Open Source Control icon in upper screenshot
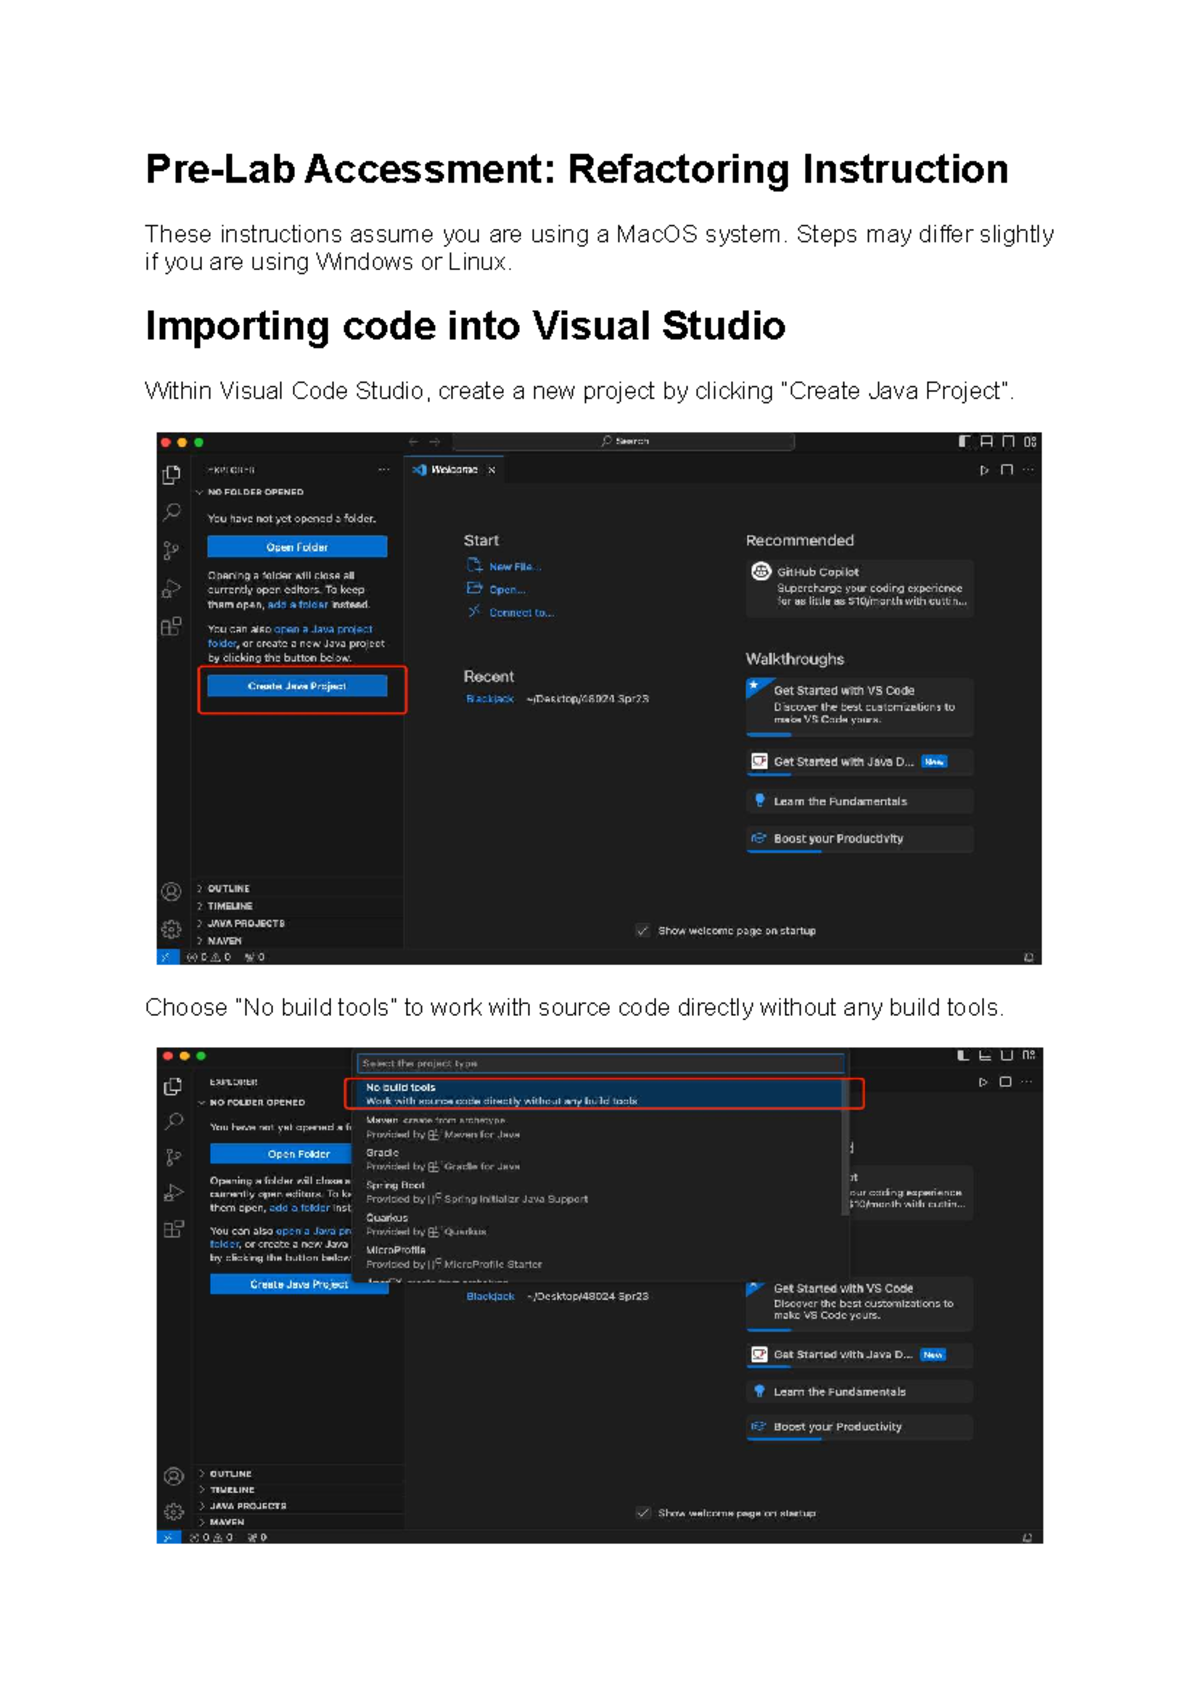Viewport: 1200px width, 1696px height. (x=172, y=550)
